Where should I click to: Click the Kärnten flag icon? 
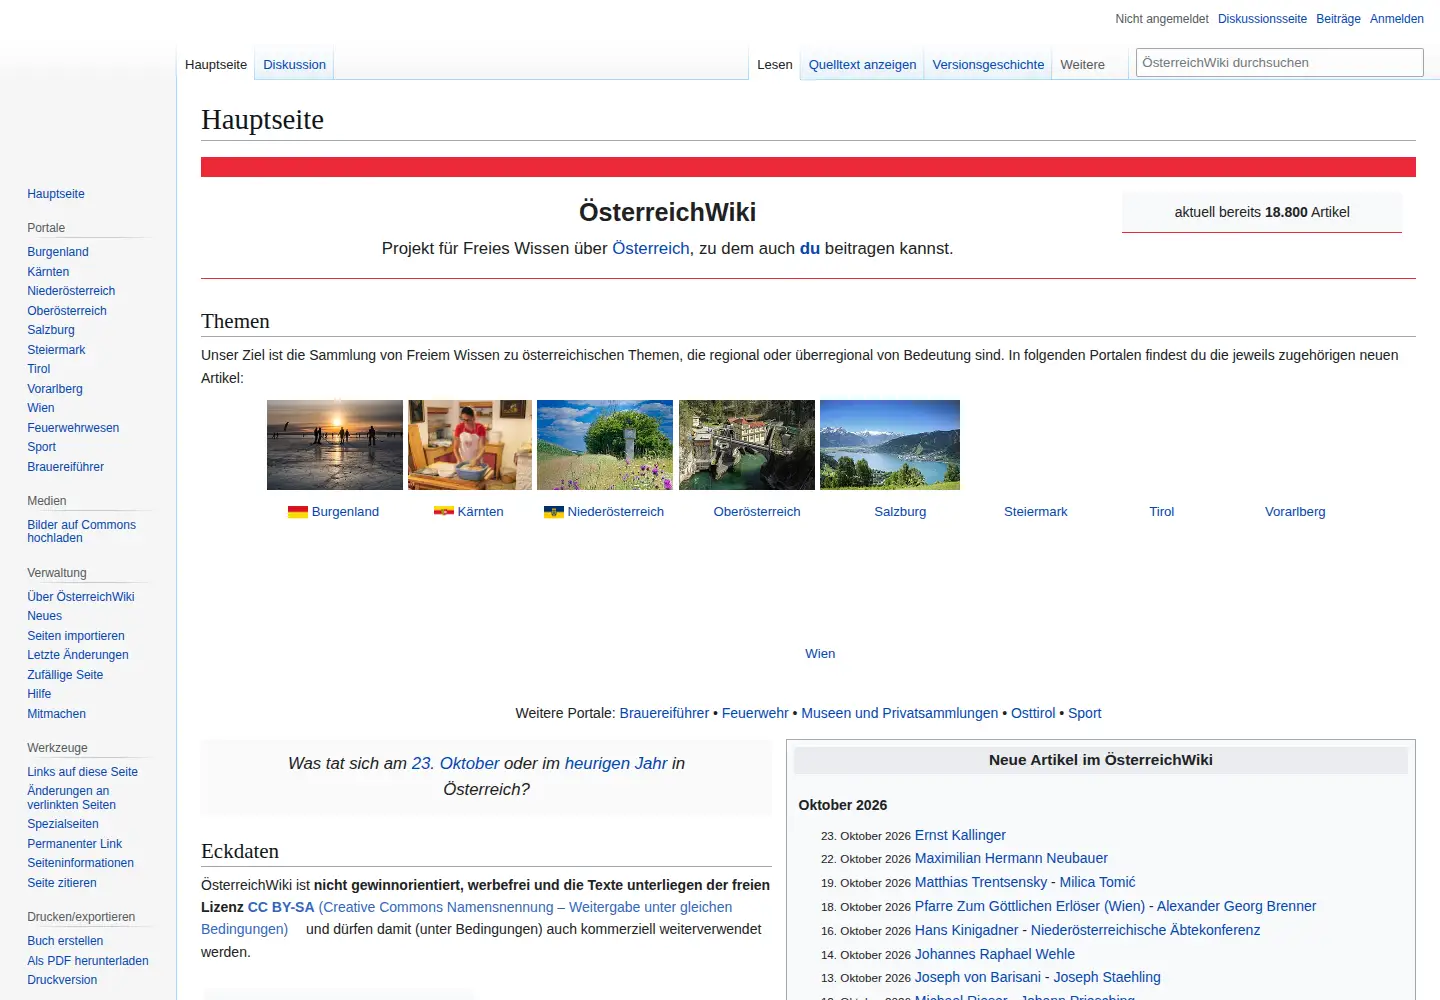tap(444, 511)
